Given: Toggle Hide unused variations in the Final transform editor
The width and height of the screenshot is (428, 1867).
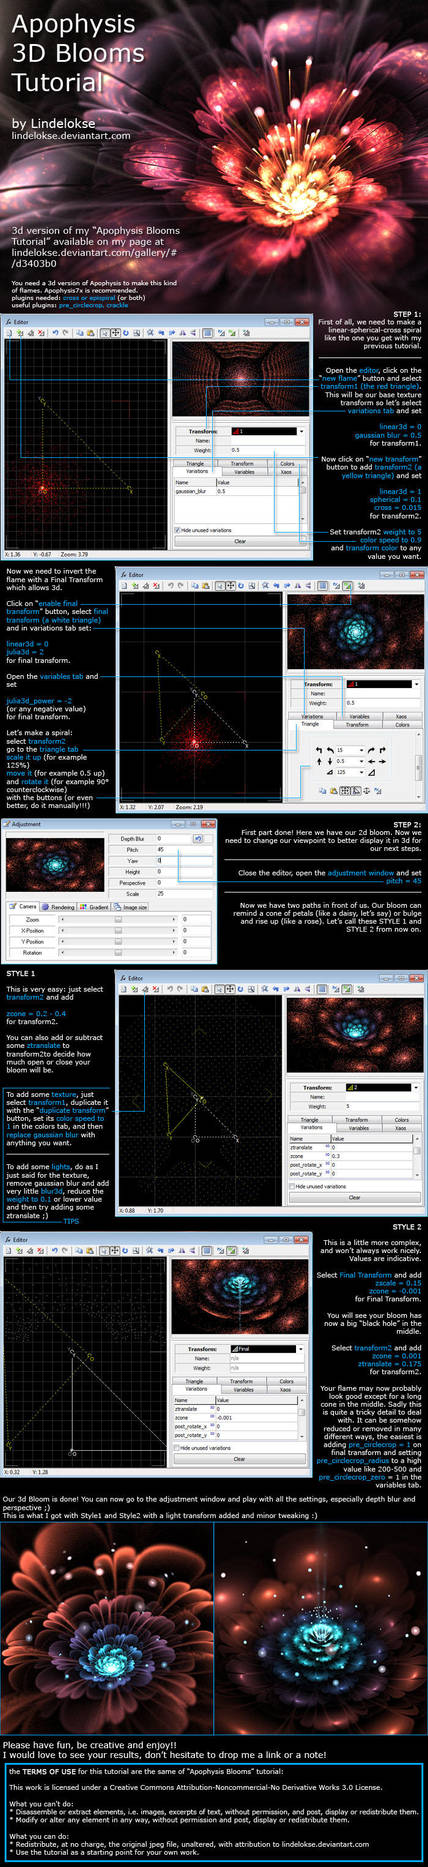Looking at the screenshot, I should click(x=177, y=1447).
